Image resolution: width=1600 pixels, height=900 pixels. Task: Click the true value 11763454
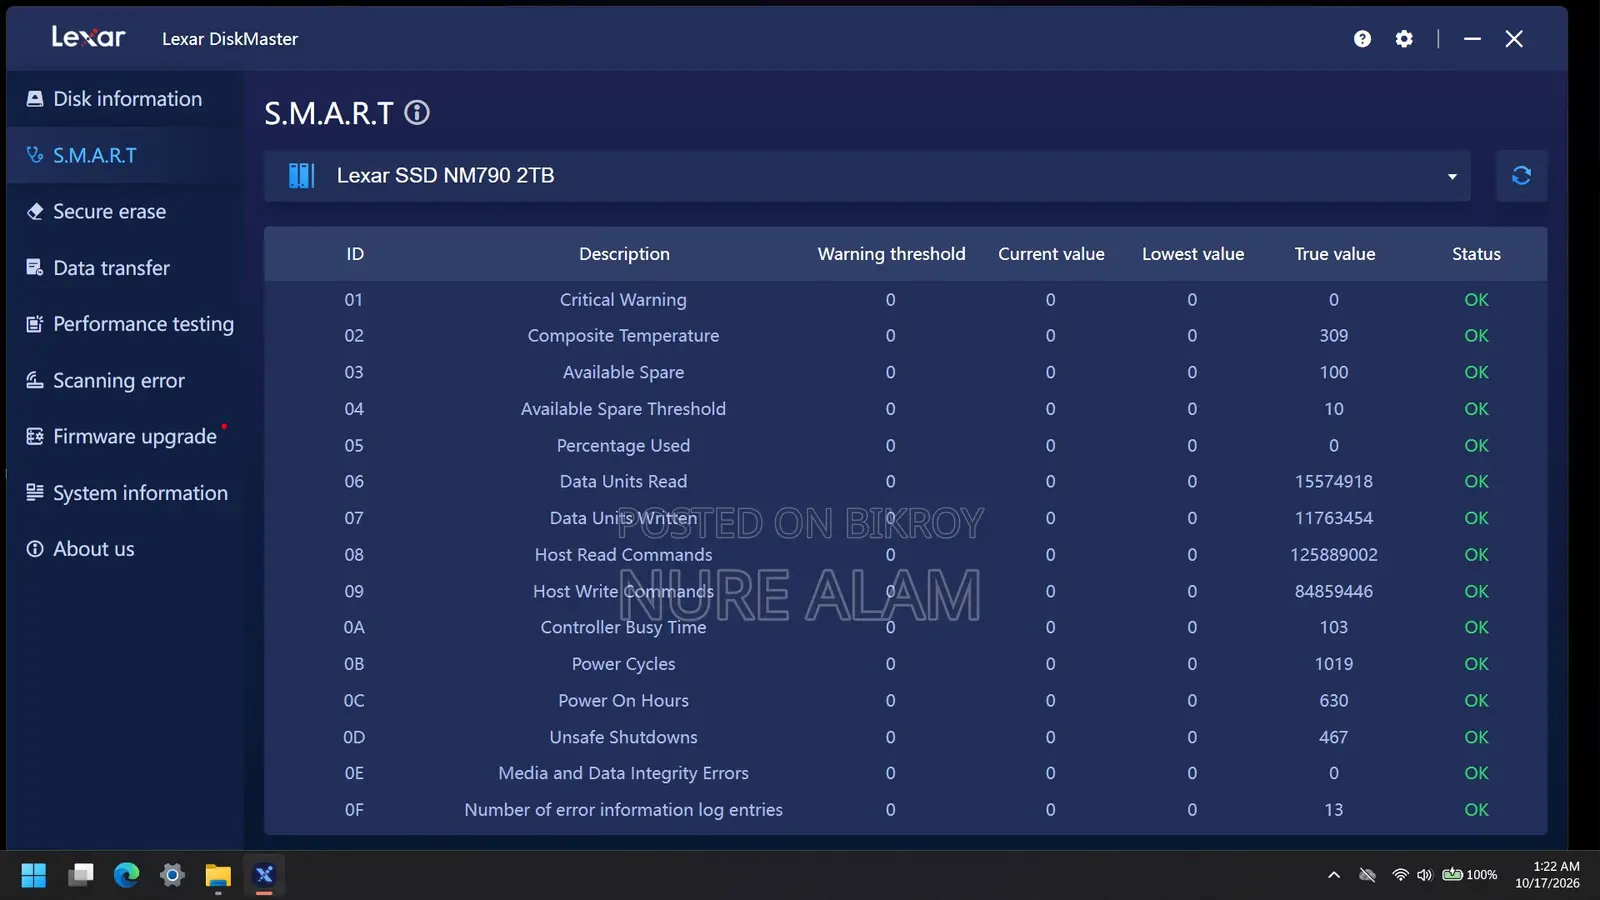coord(1334,518)
